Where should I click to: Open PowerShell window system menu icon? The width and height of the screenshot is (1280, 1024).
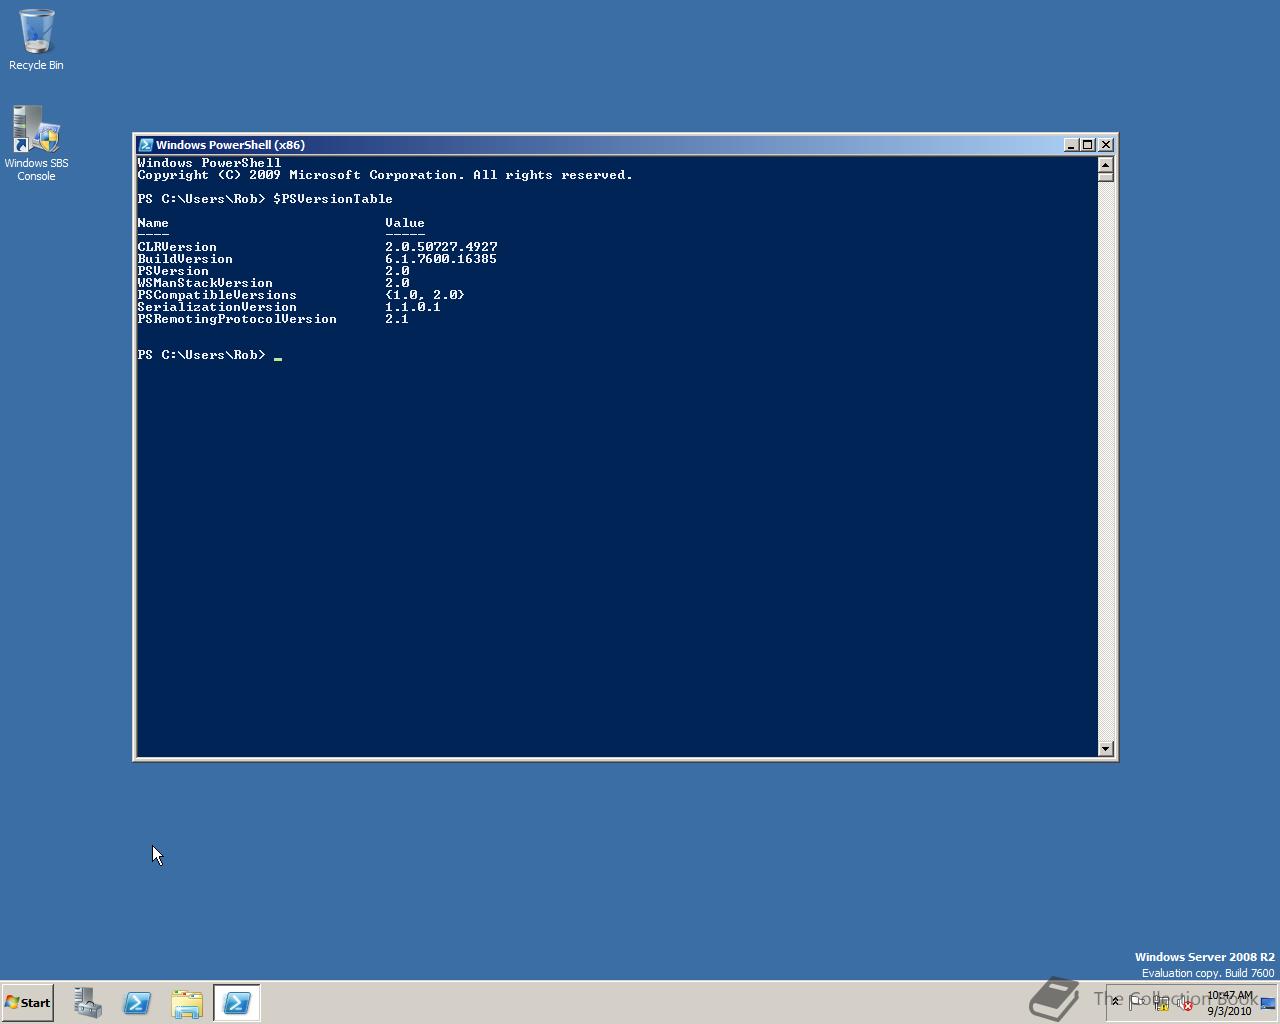(145, 145)
